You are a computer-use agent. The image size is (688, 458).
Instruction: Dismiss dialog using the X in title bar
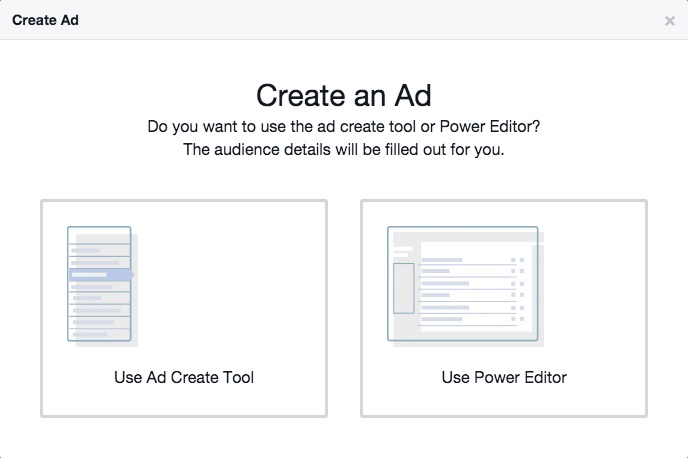click(670, 21)
